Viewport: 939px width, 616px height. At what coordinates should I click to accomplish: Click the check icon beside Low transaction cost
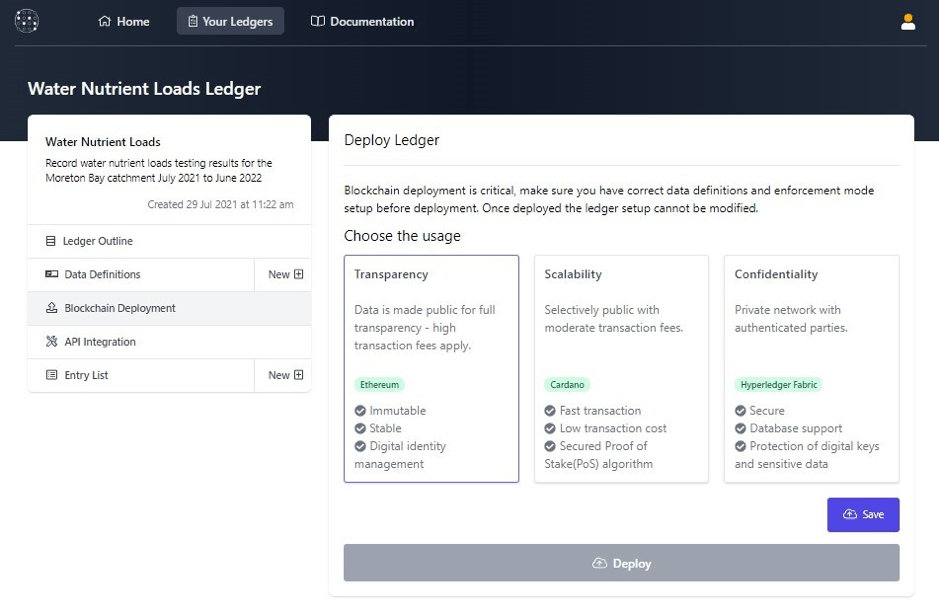pyautogui.click(x=550, y=429)
